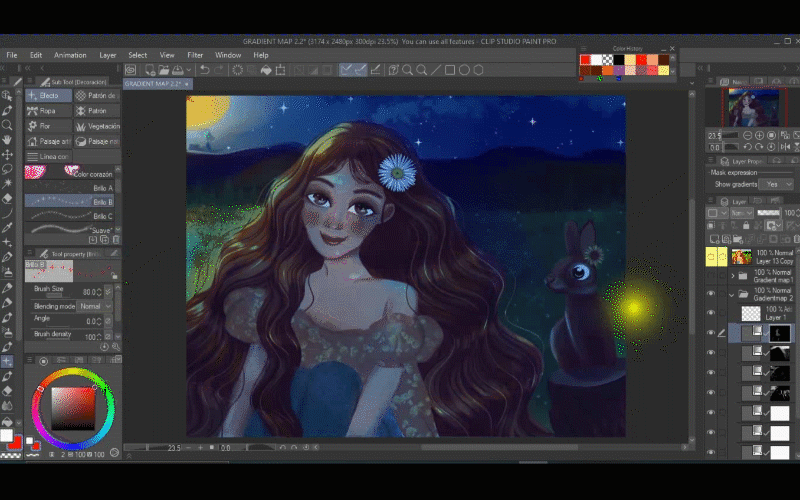
Task: Hide the Layer 13 Copy layer
Action: (711, 258)
